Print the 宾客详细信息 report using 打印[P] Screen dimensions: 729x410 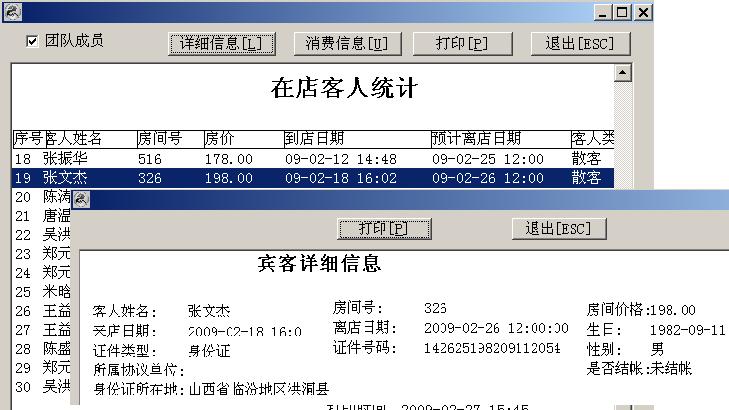[376, 228]
